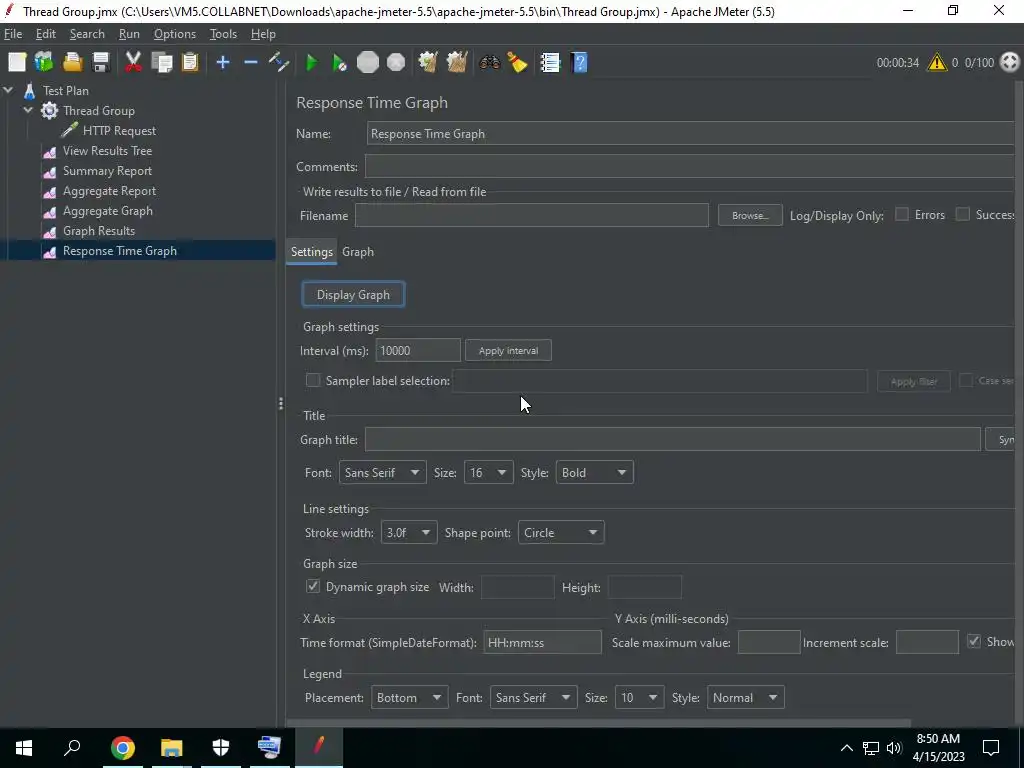1024x768 pixels.
Task: Open the Edit menu
Action: pos(46,34)
